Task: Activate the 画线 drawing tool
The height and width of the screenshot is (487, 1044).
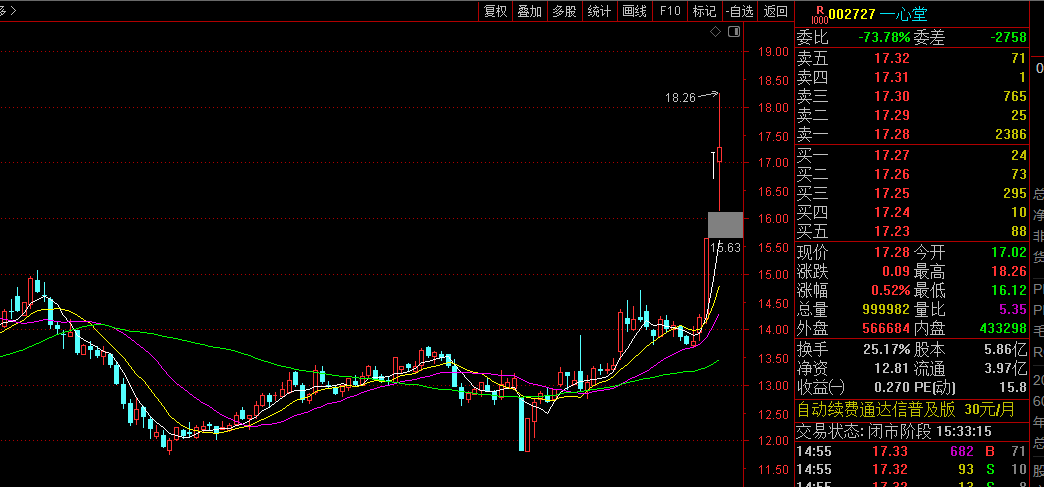Action: pos(634,11)
